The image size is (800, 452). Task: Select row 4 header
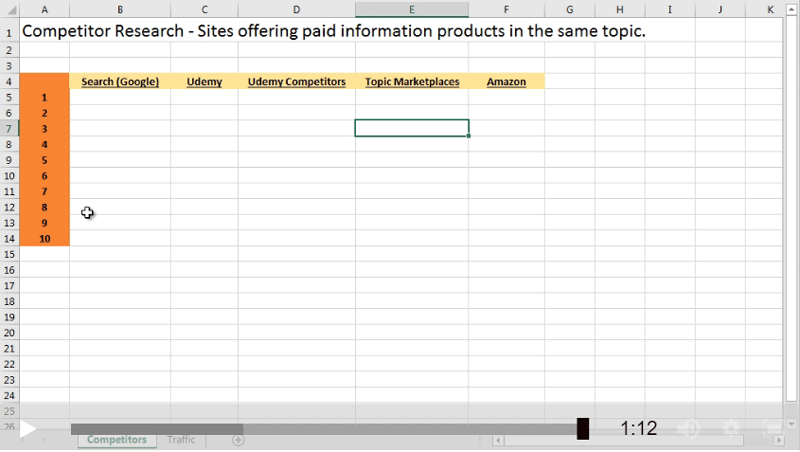point(9,82)
